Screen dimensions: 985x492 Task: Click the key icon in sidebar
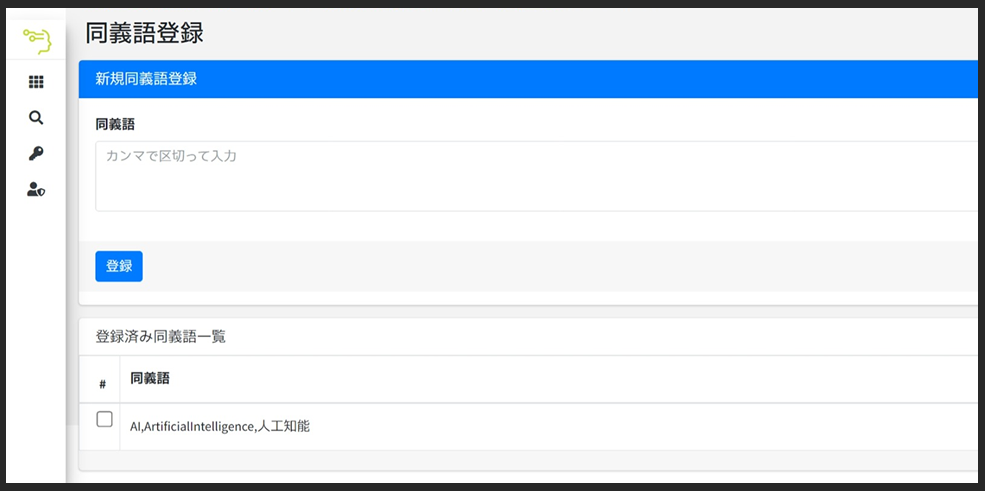coord(36,153)
